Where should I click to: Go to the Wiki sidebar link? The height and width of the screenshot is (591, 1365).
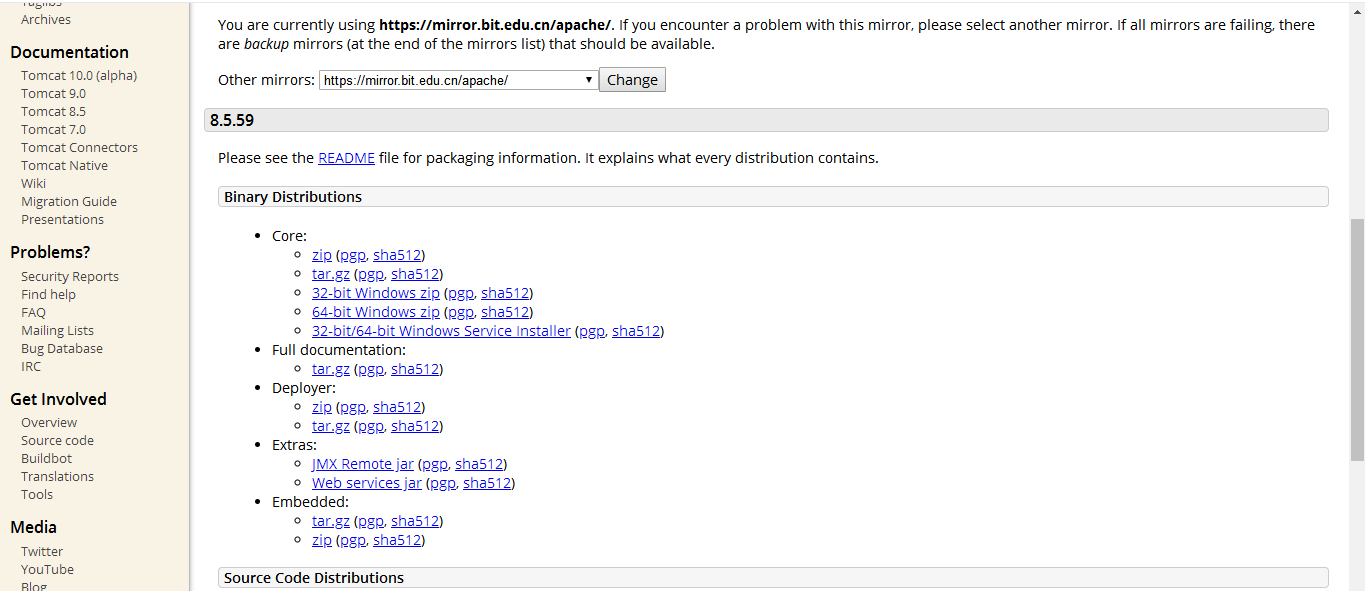[x=33, y=183]
